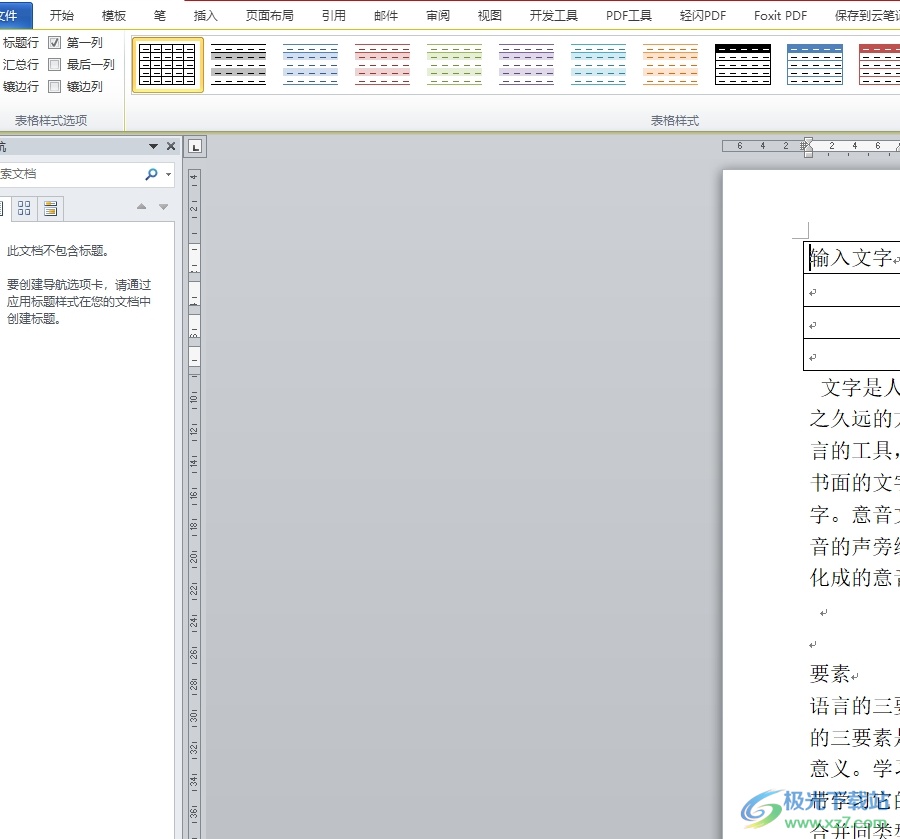Choose the orange light shading table style
900x839 pixels.
(x=670, y=65)
